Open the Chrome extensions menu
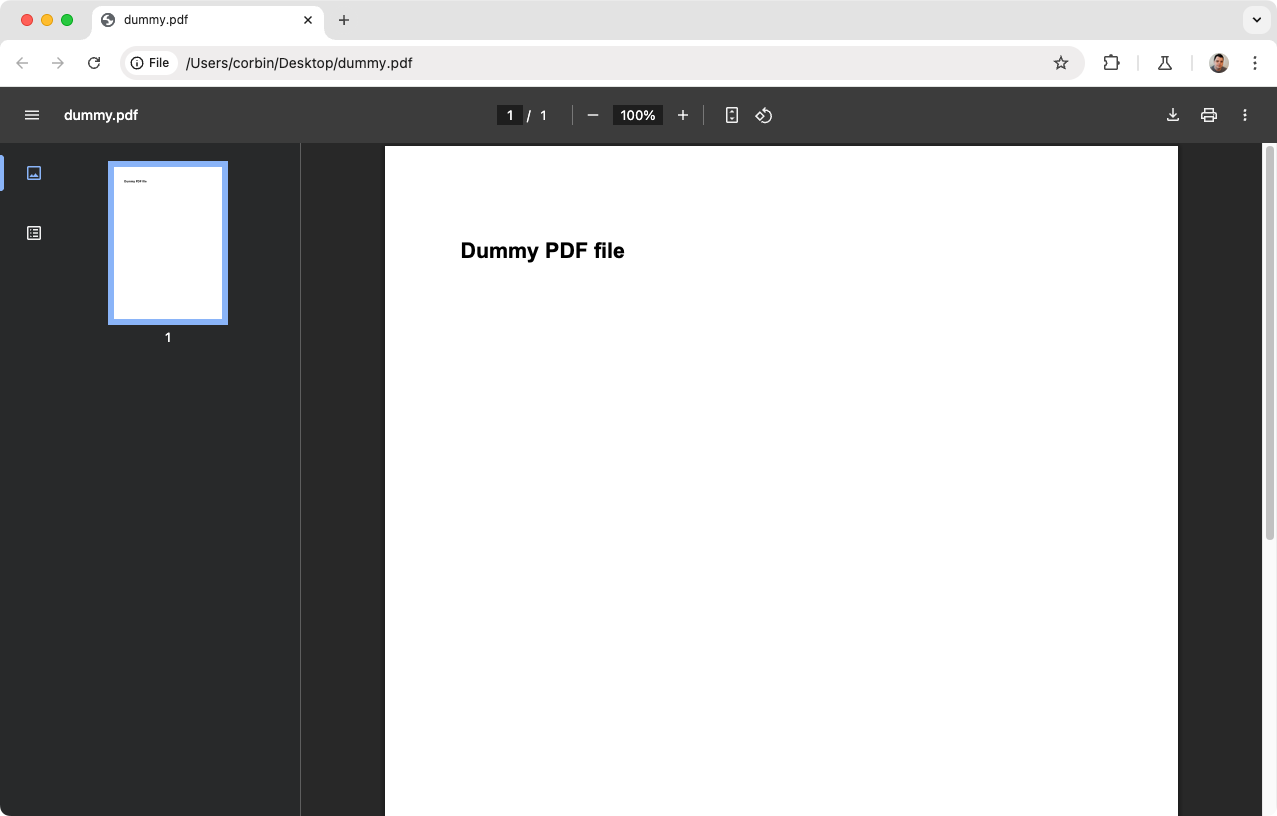 [1111, 63]
